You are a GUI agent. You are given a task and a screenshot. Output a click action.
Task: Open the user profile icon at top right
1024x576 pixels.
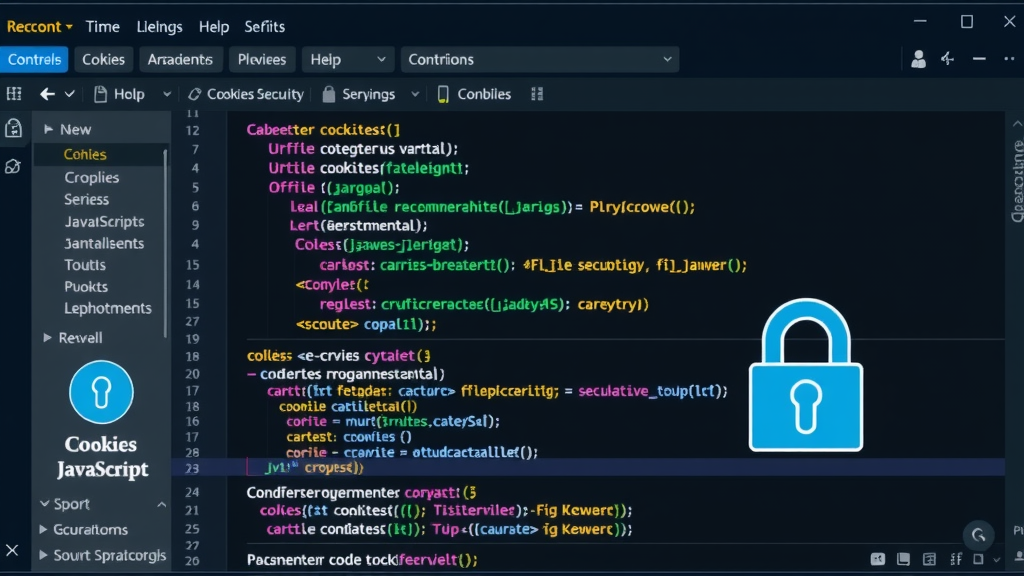918,59
